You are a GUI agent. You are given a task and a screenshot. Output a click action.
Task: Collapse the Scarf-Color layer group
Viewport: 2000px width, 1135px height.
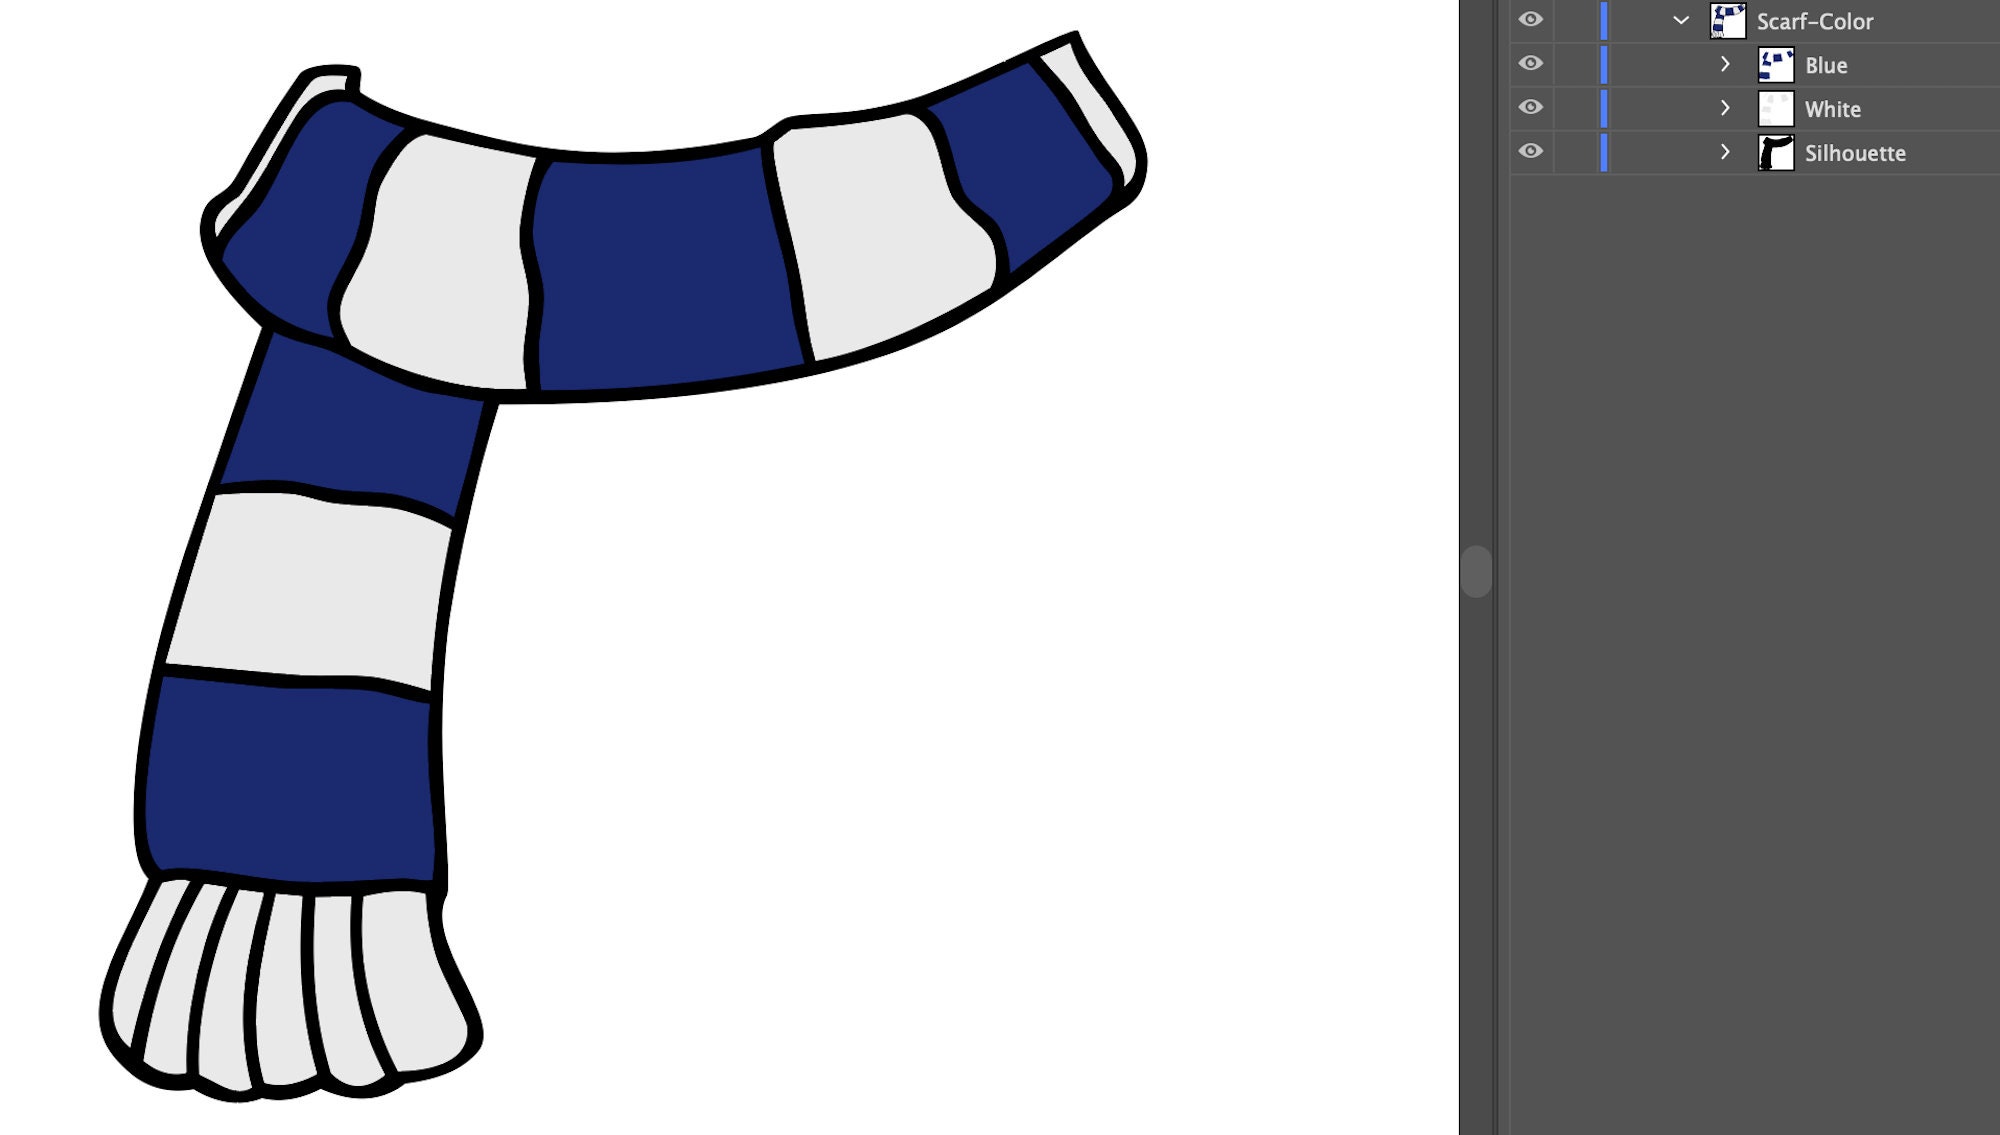pyautogui.click(x=1679, y=20)
